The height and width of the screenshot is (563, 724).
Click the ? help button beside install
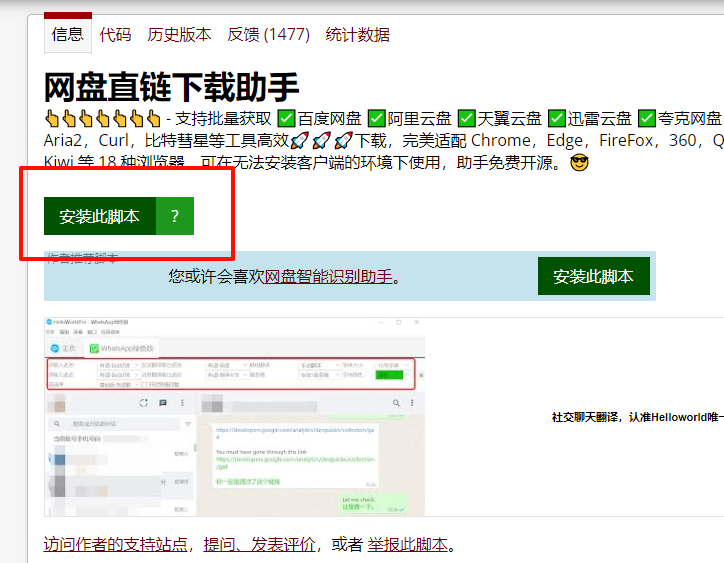(x=175, y=216)
